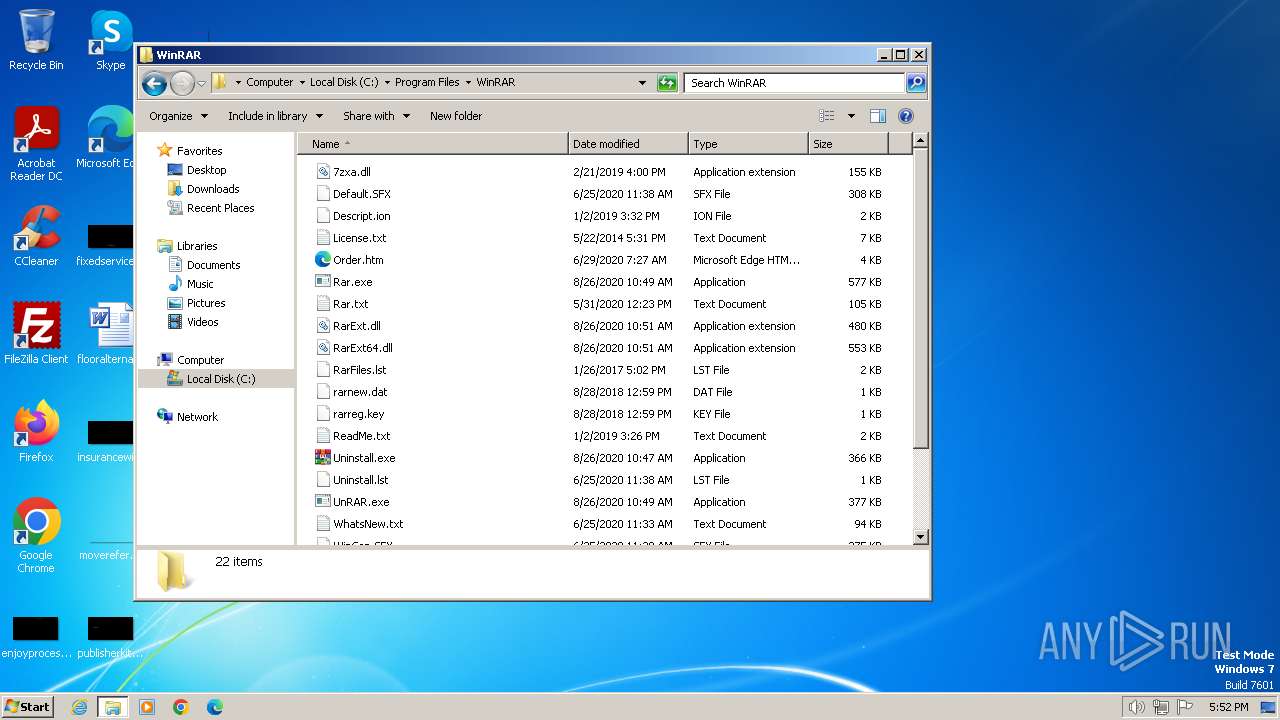The width and height of the screenshot is (1280, 720).
Task: Expand the dropdown arrow after Computer breadcrumb
Action: pyautogui.click(x=302, y=83)
